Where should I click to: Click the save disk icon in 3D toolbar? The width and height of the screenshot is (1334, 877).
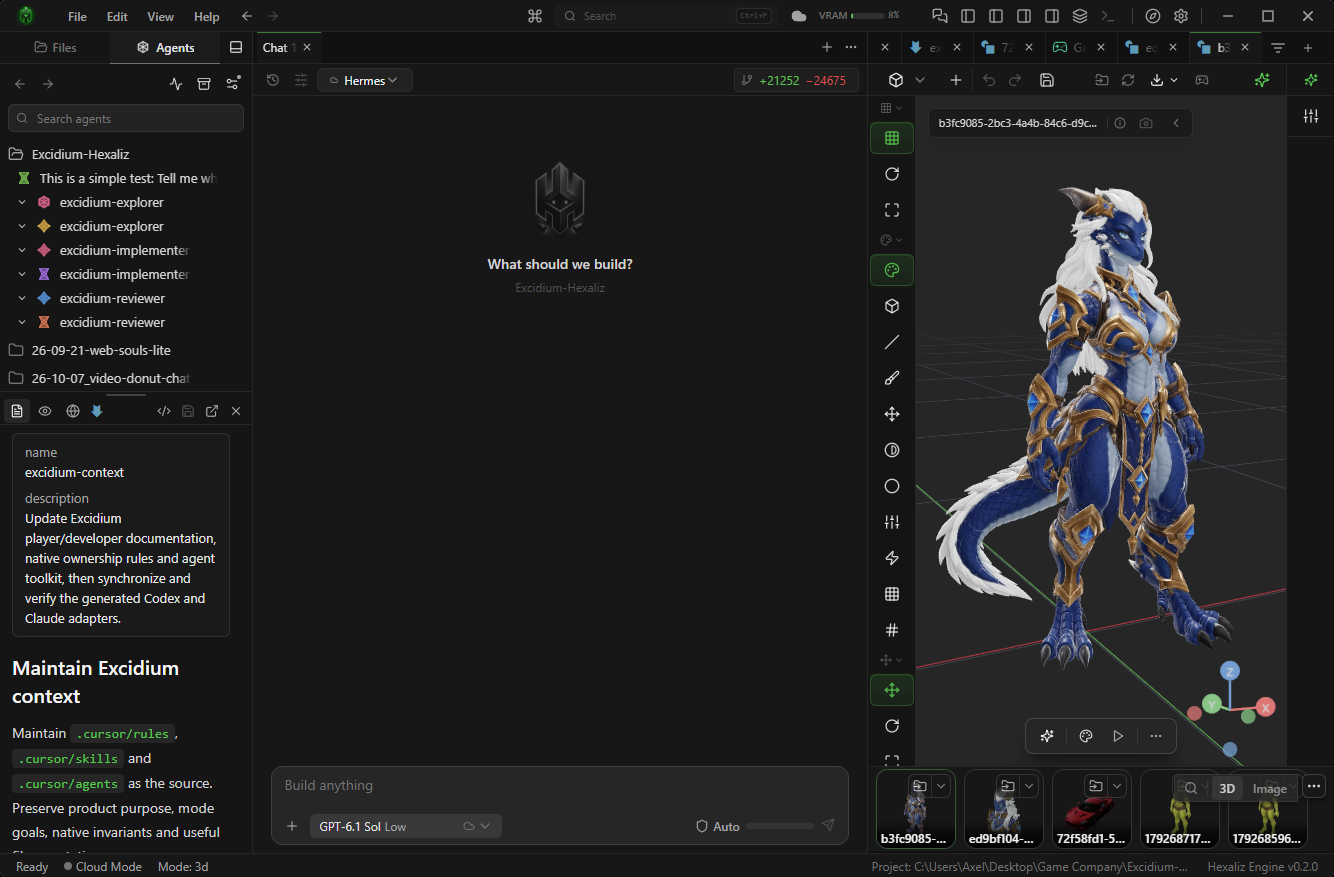1047,80
